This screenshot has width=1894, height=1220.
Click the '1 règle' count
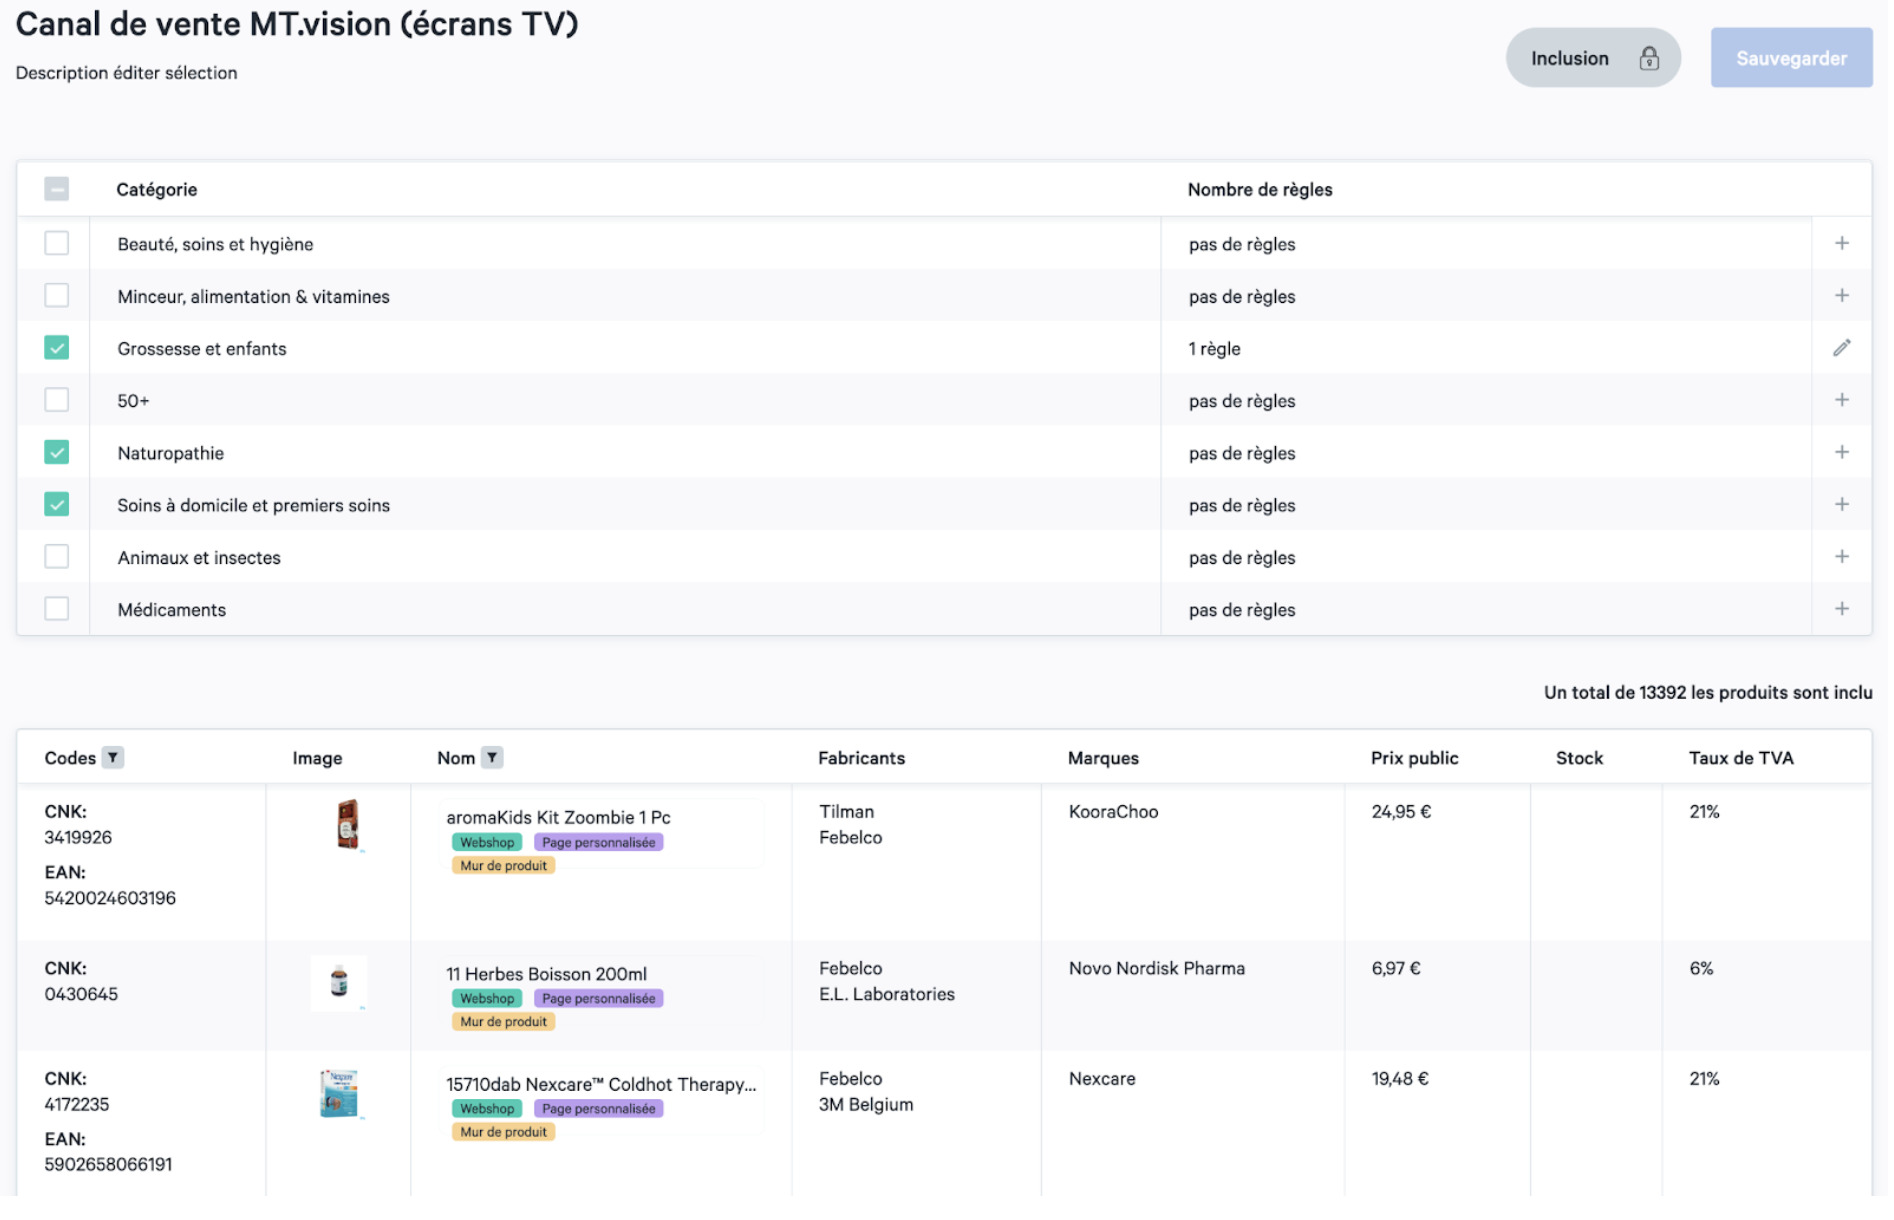[1214, 348]
